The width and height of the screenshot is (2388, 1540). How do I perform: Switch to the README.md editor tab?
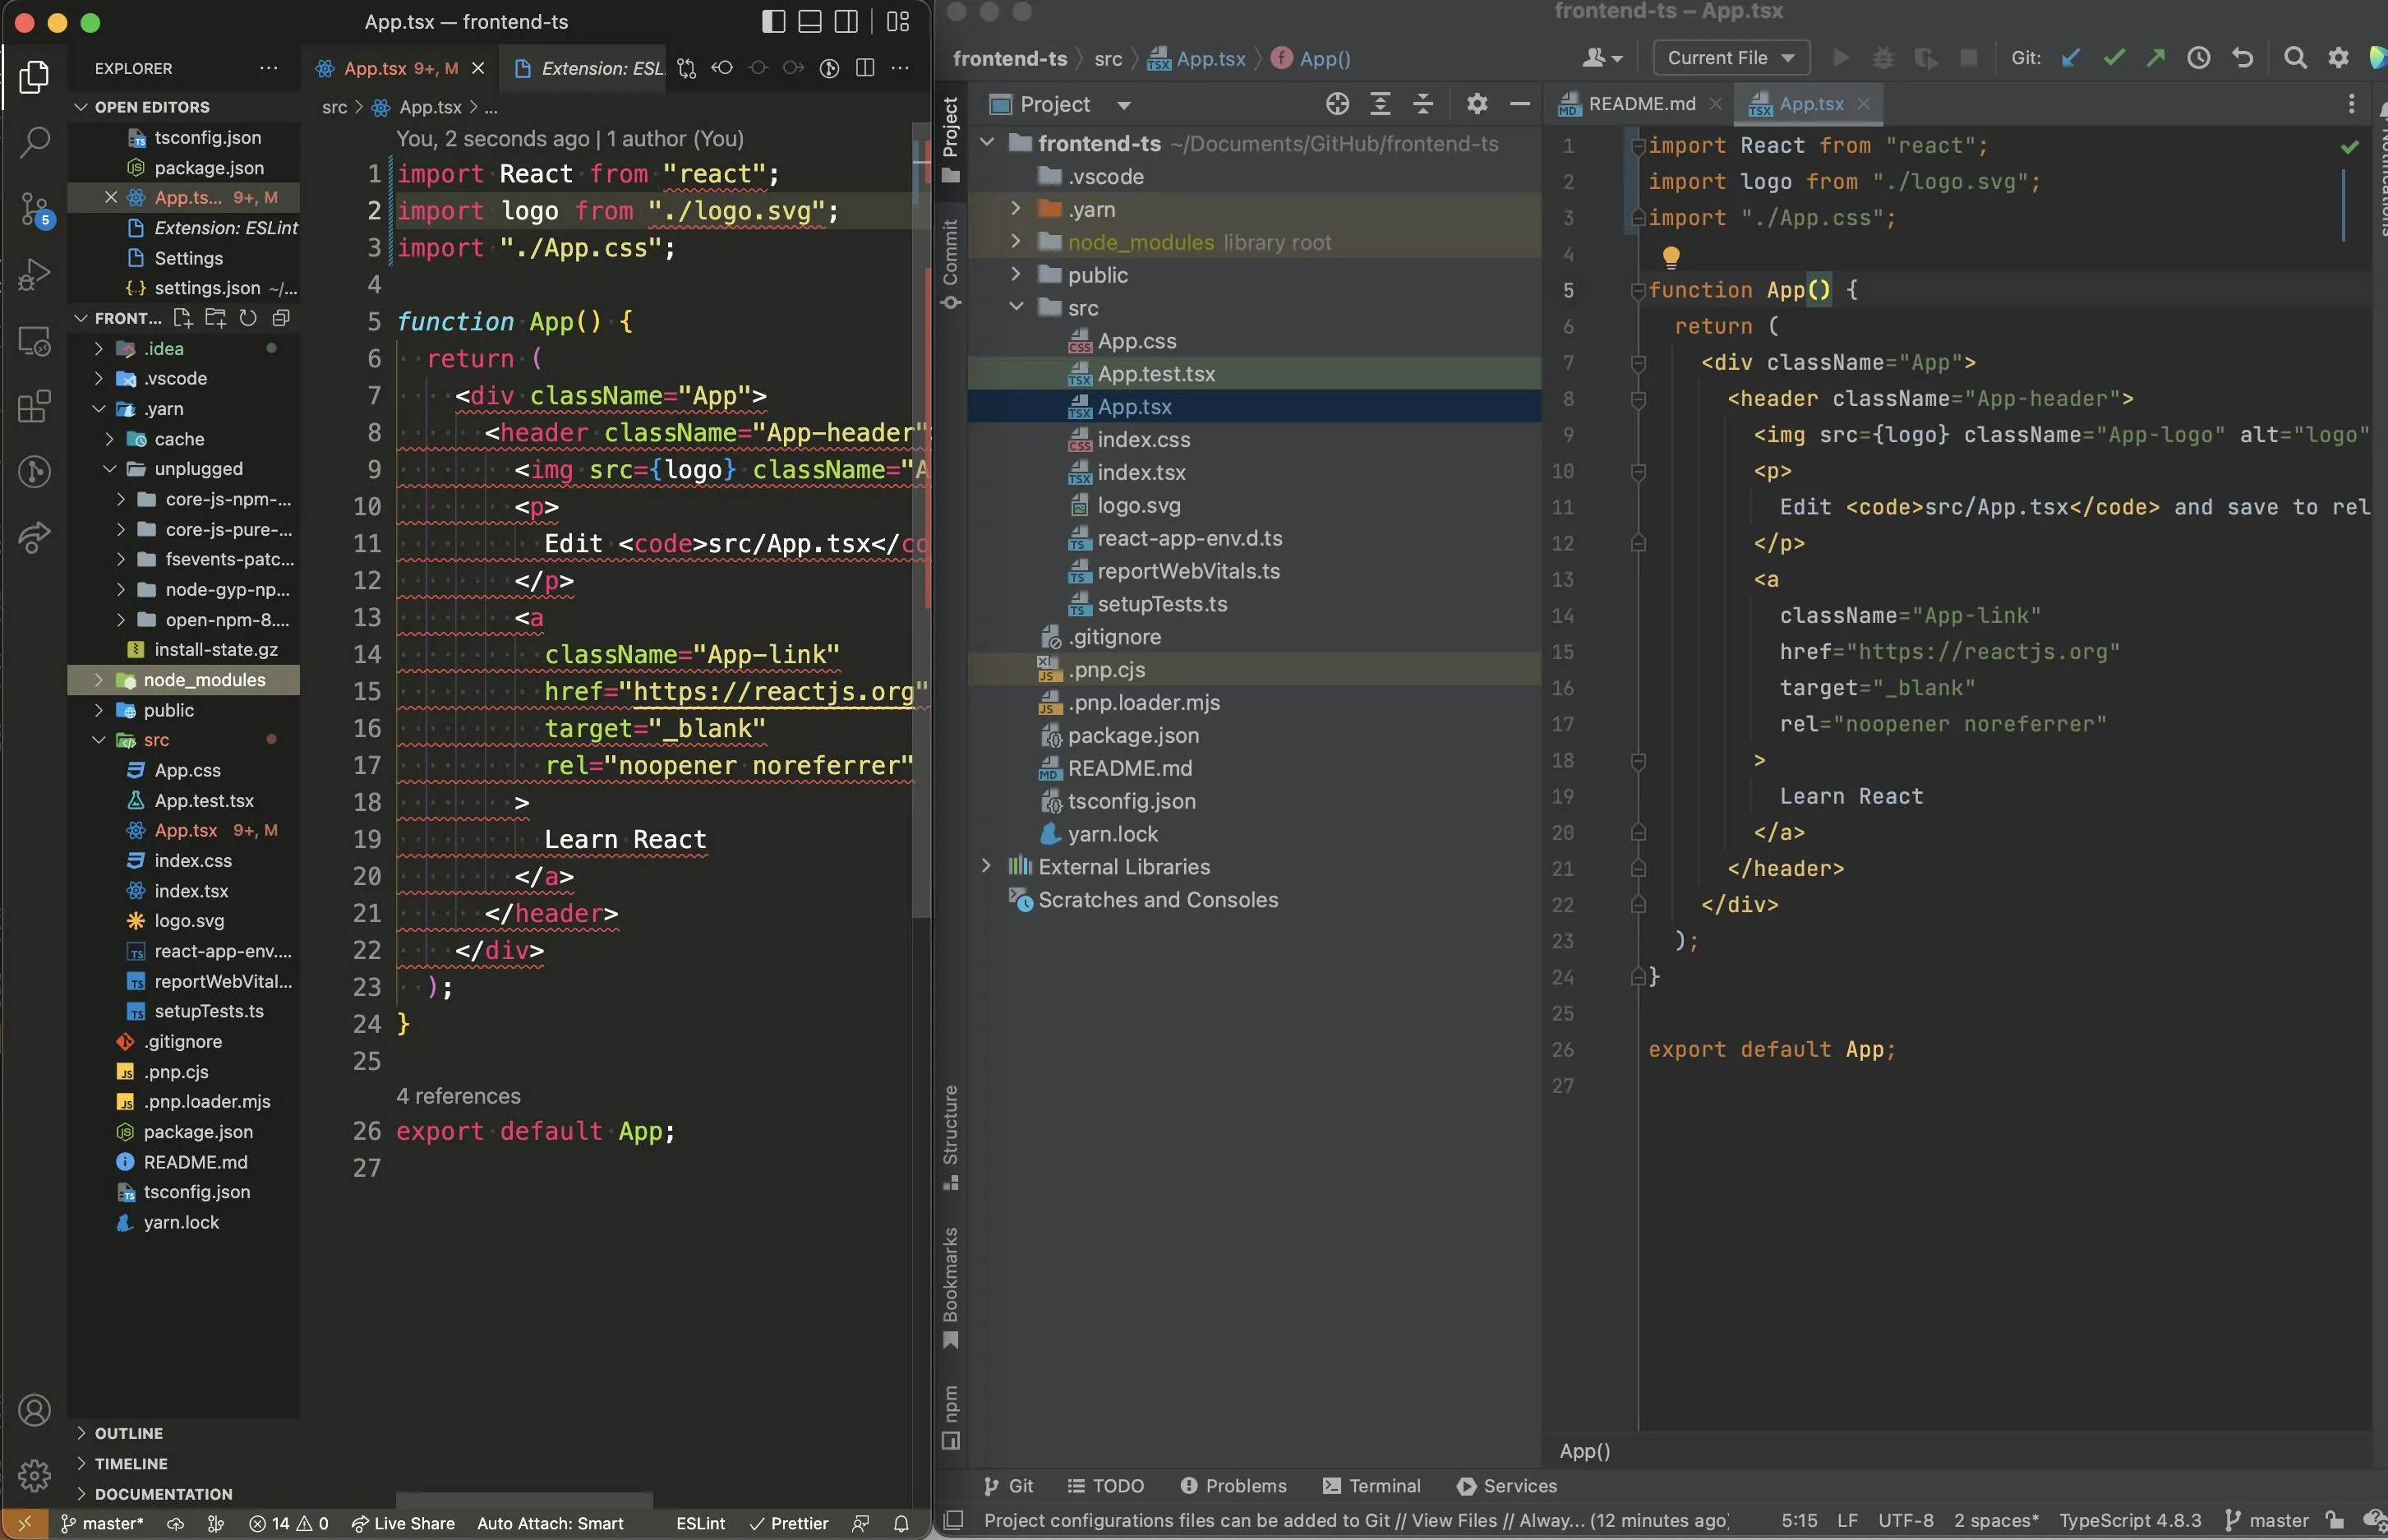tap(1641, 104)
